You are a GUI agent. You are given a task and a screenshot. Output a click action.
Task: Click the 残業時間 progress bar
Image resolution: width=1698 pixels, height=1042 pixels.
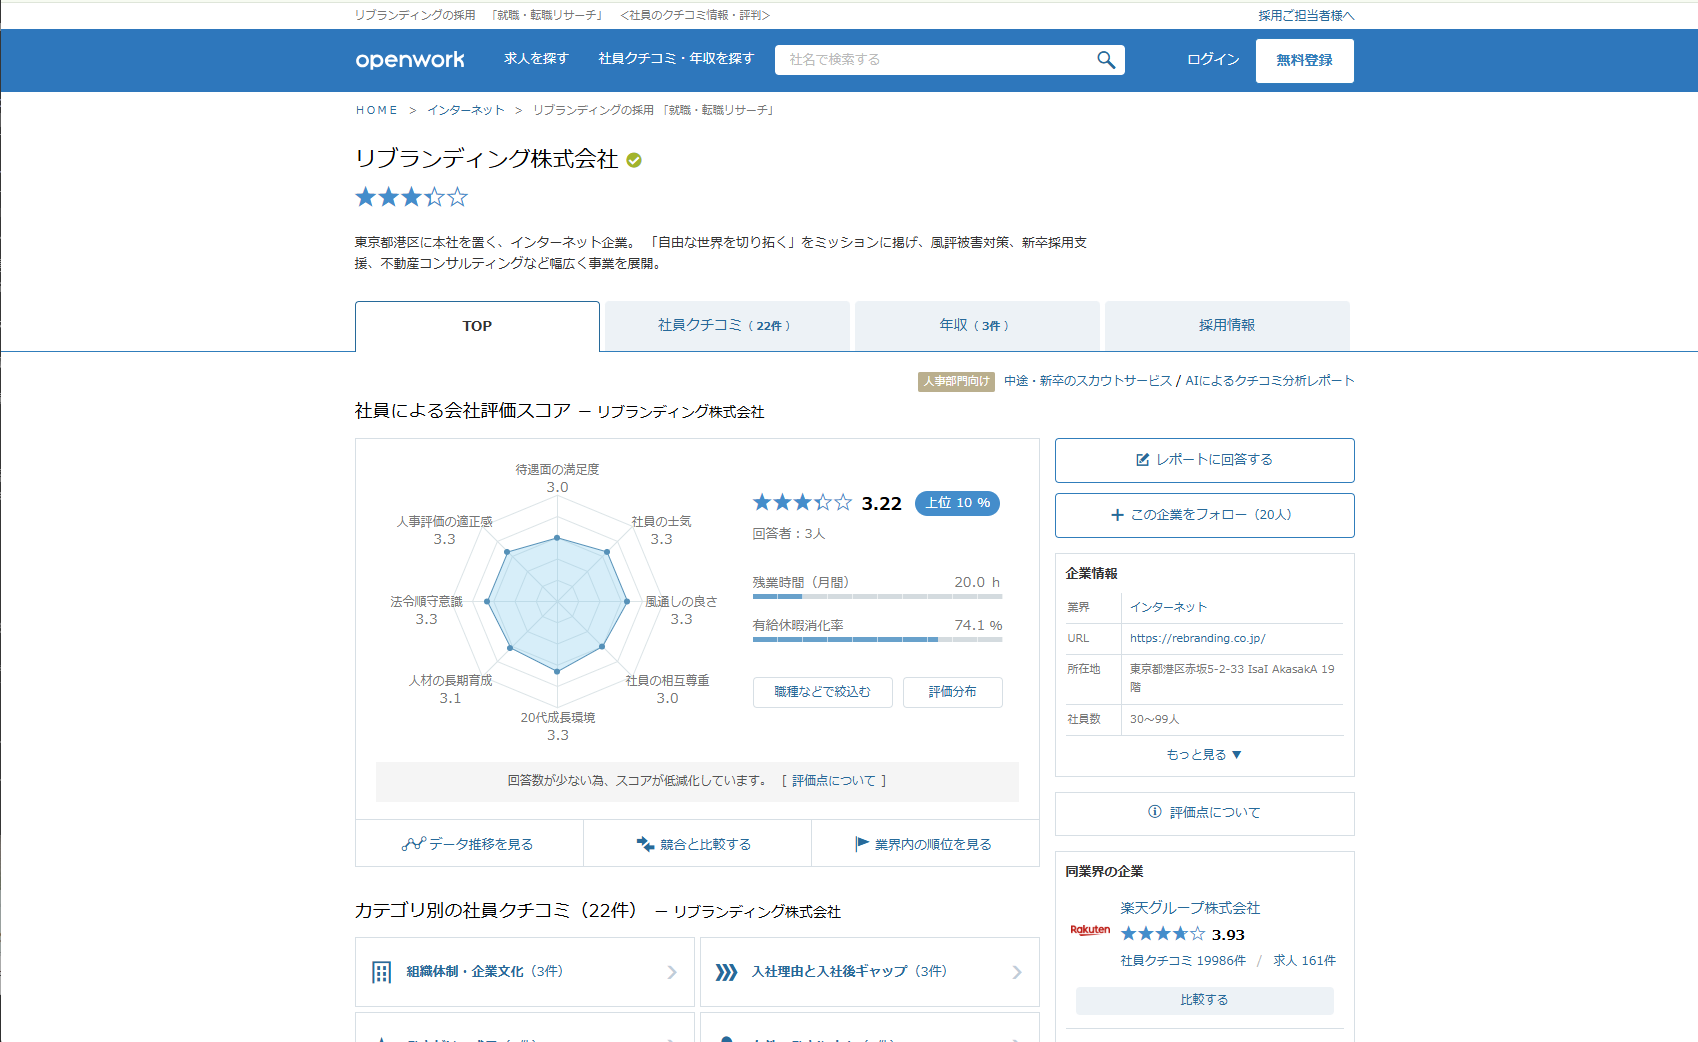877,596
